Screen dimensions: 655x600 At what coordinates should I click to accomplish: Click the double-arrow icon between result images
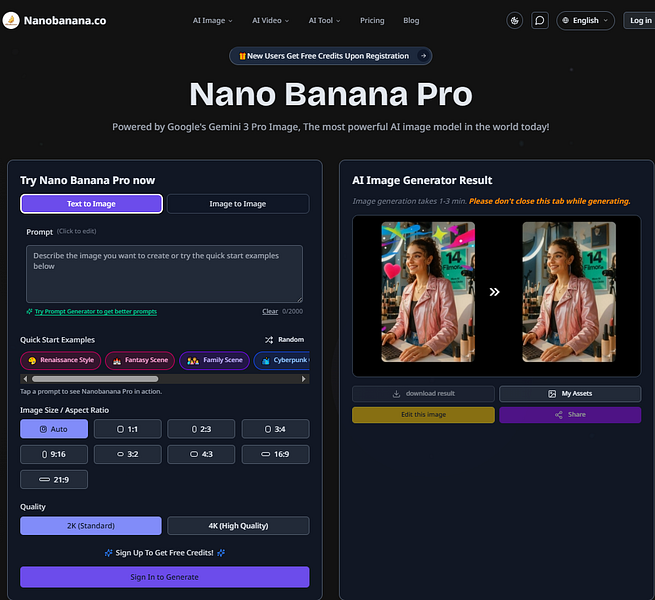click(x=494, y=292)
